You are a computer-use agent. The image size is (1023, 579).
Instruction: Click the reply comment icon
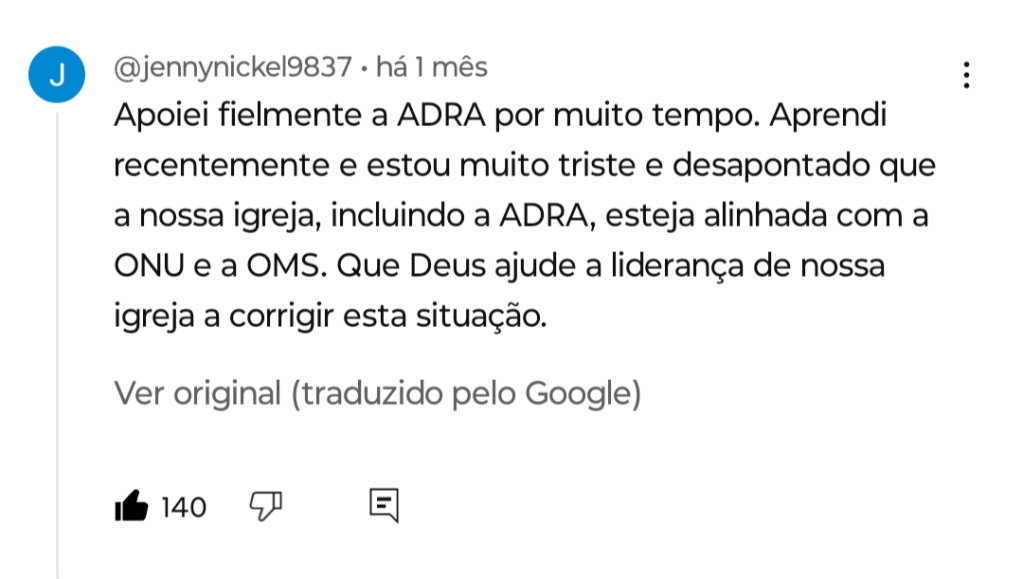tap(384, 506)
